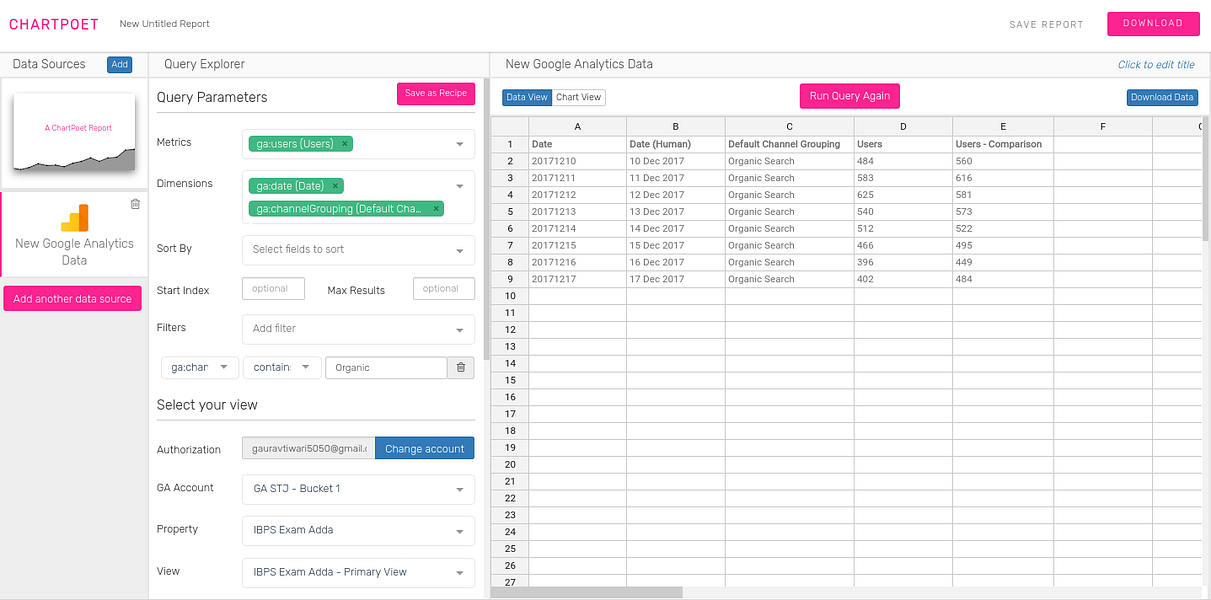Viewport: 1211px width, 600px height.
Task: Click the authorization email field
Action: [309, 449]
